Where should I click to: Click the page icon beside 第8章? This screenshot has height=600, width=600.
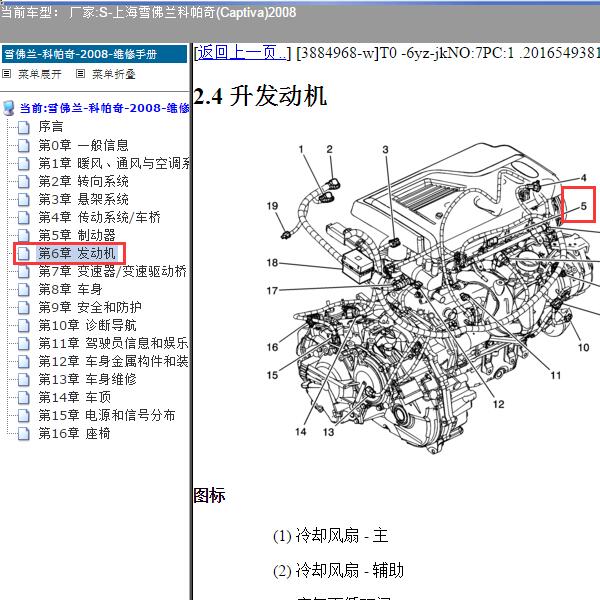tap(24, 289)
